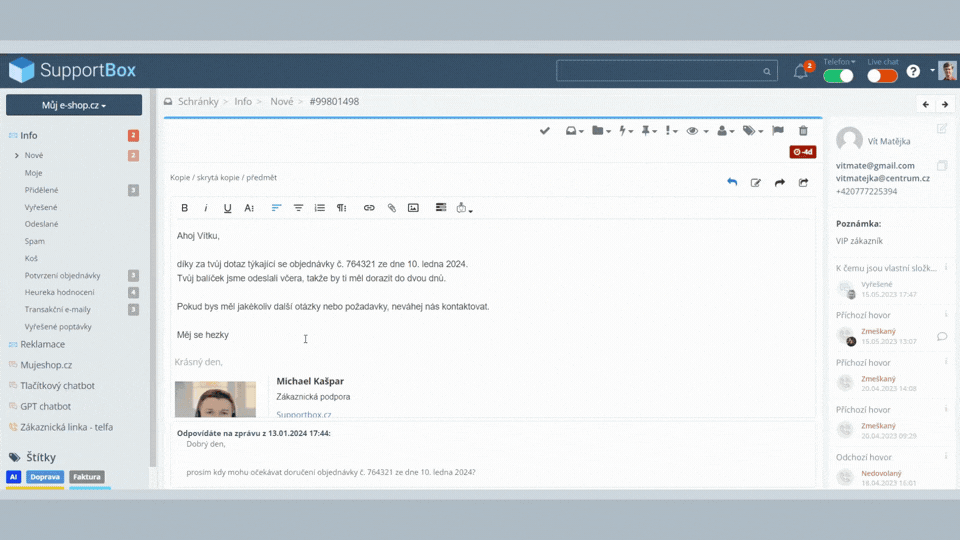Image resolution: width=960 pixels, height=540 pixels.
Task: Select the Přidělené folder
Action: point(41,190)
